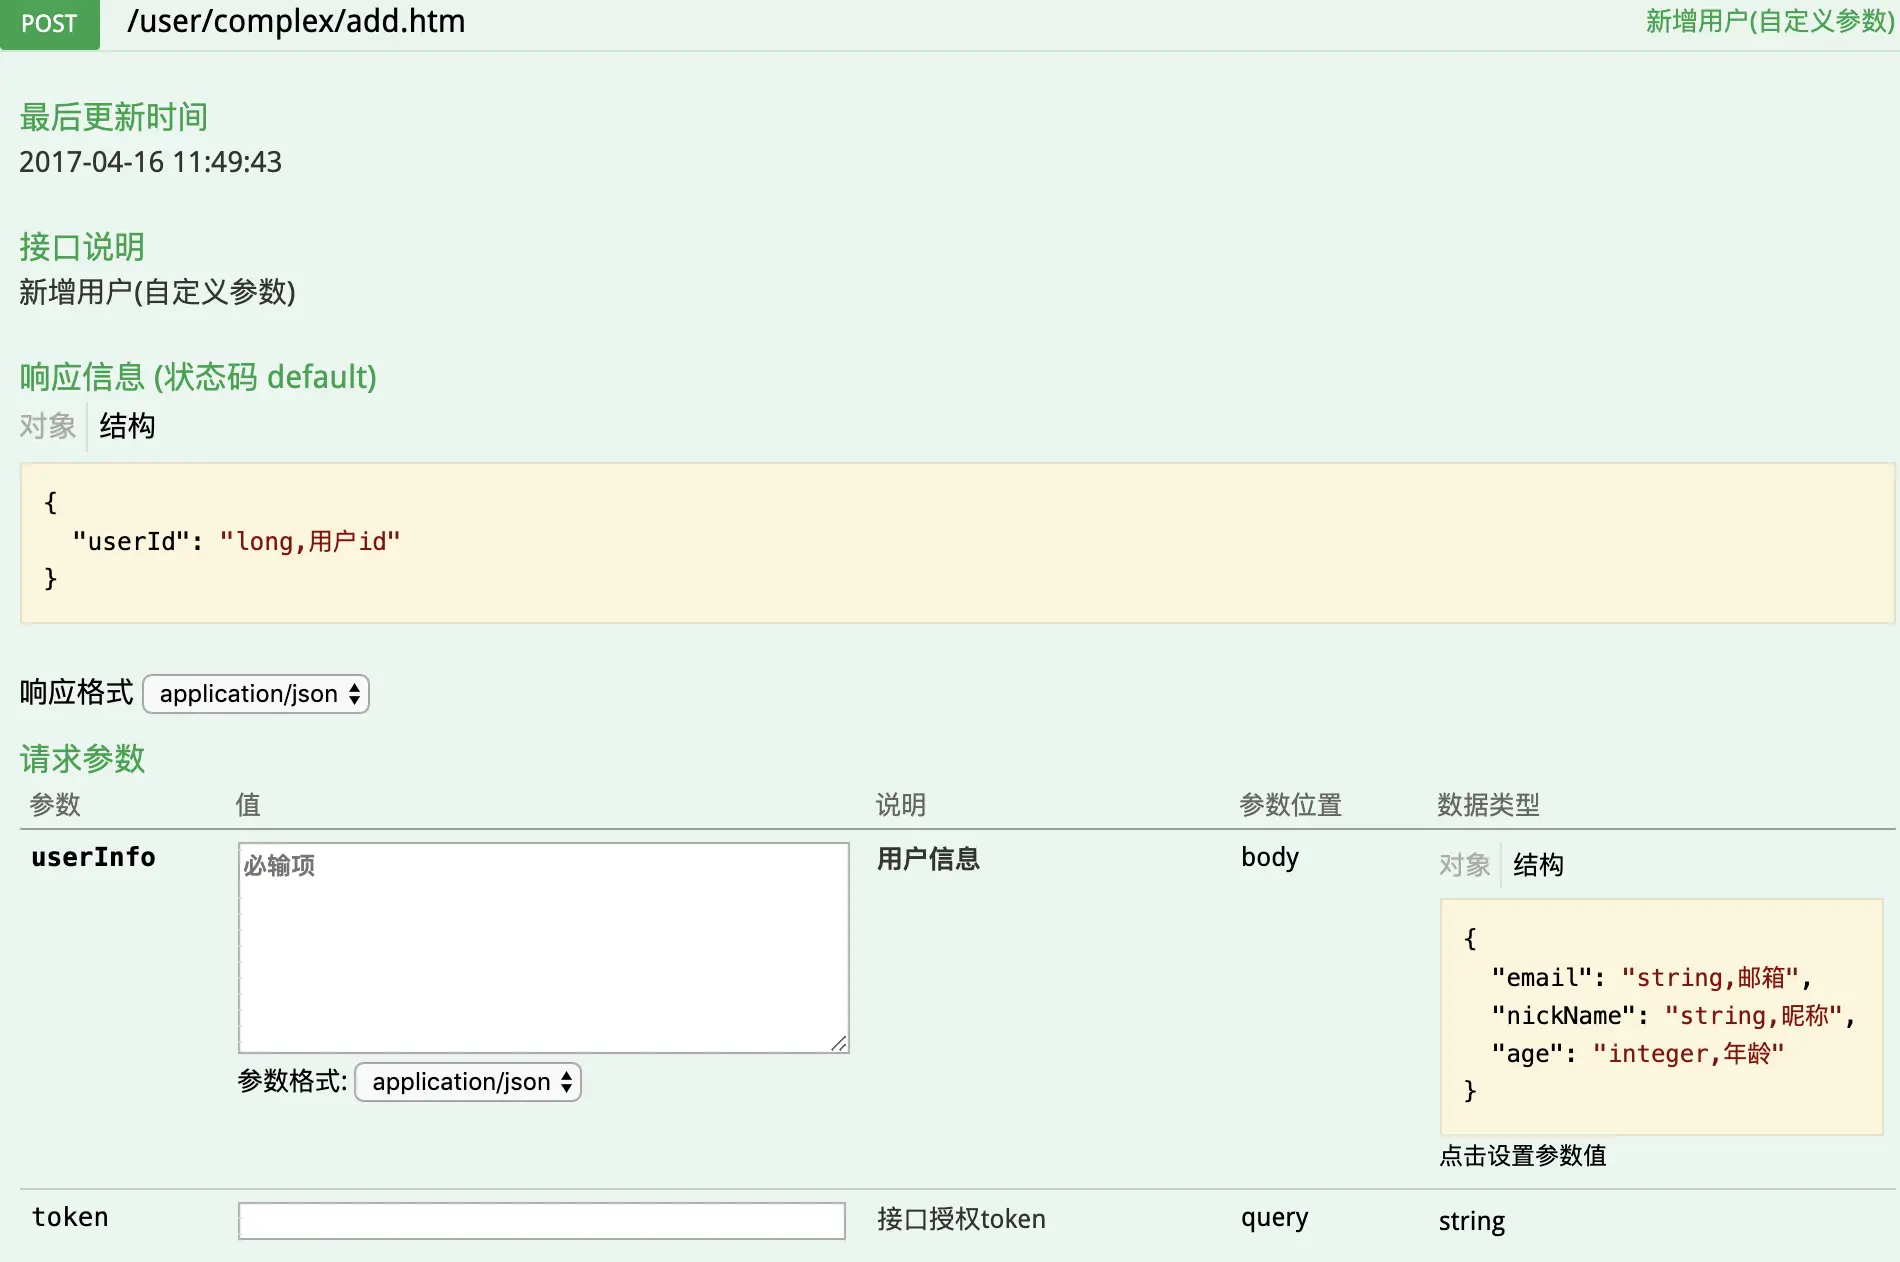Image resolution: width=1900 pixels, height=1262 pixels.
Task: Switch response info view to 结构 tab
Action: (x=127, y=426)
